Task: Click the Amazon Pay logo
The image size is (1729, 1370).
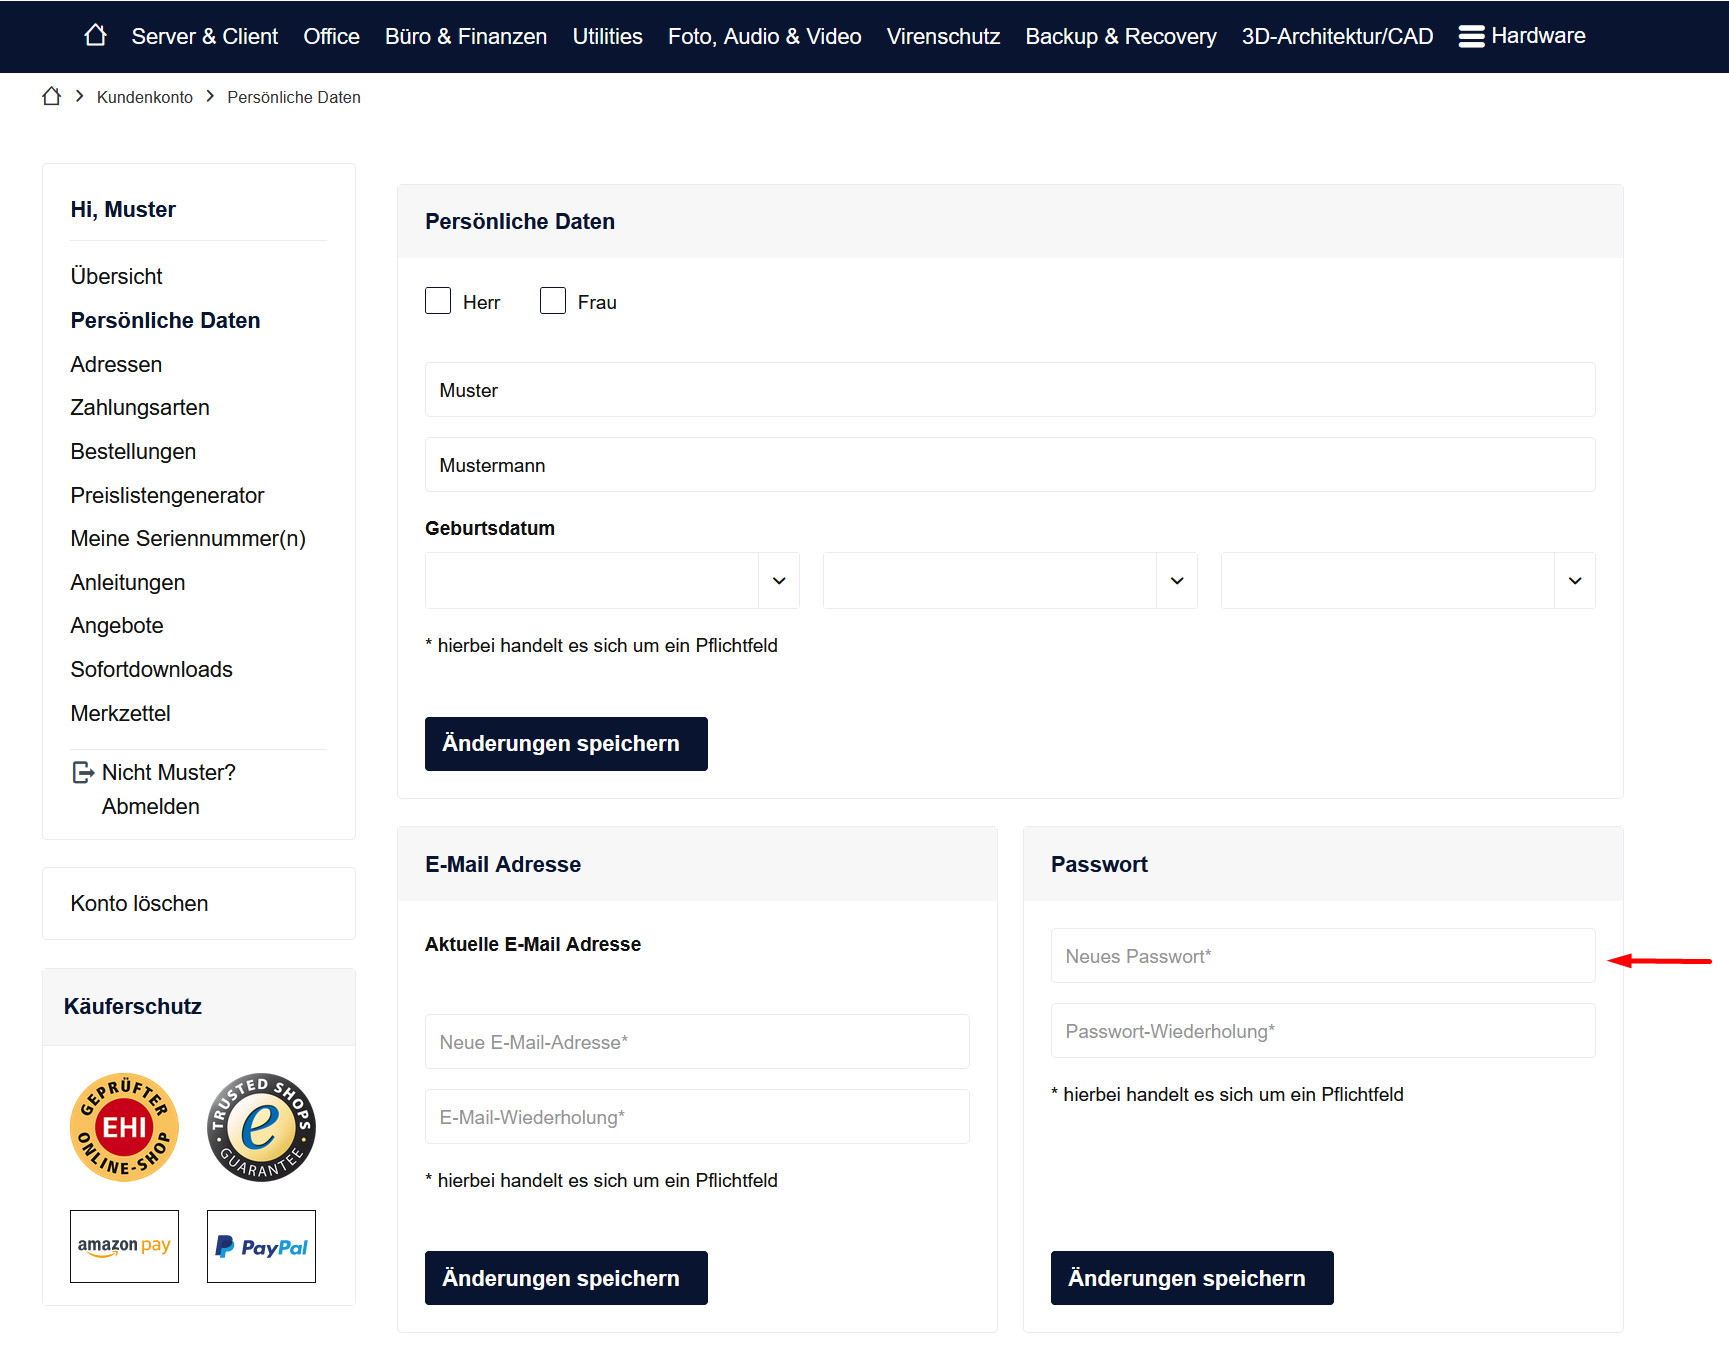Action: pyautogui.click(x=124, y=1246)
